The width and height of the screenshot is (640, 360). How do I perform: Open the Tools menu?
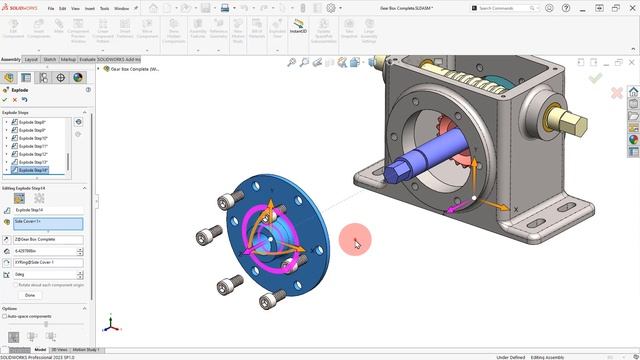pyautogui.click(x=104, y=8)
